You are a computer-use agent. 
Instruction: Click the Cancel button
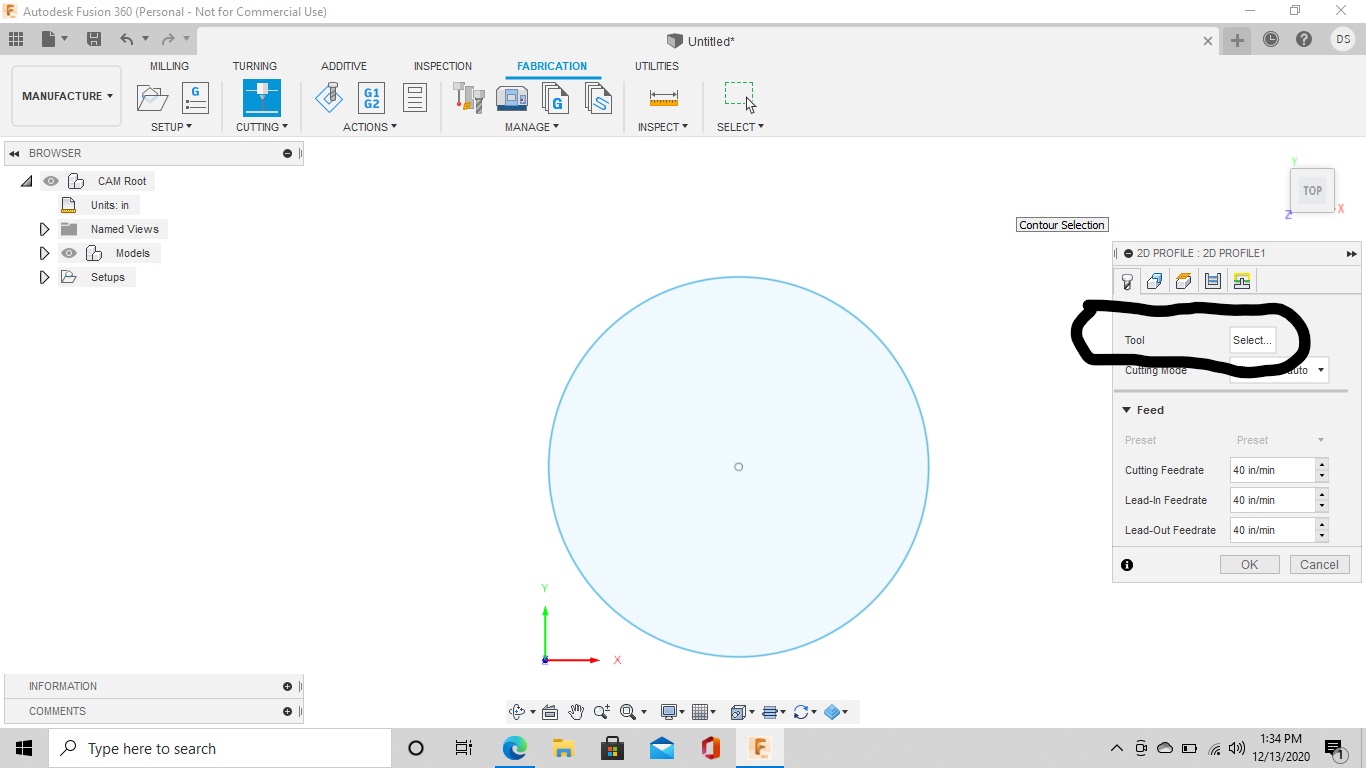tap(1319, 565)
